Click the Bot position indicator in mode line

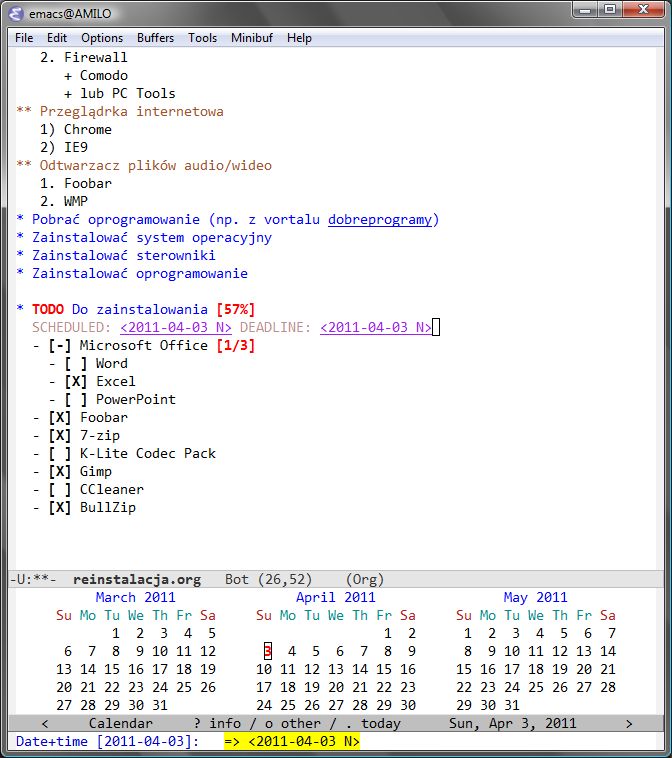(236, 579)
